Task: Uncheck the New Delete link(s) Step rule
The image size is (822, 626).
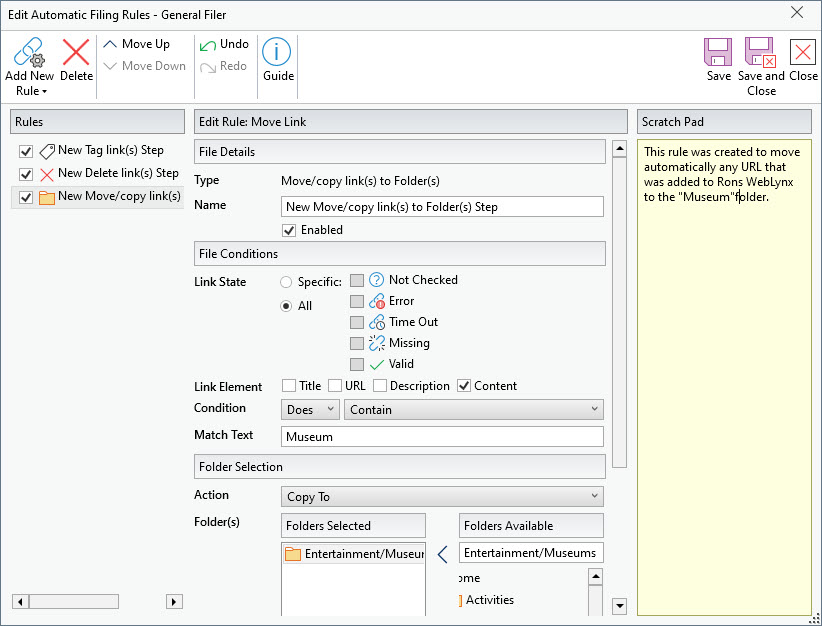Action: [26, 174]
